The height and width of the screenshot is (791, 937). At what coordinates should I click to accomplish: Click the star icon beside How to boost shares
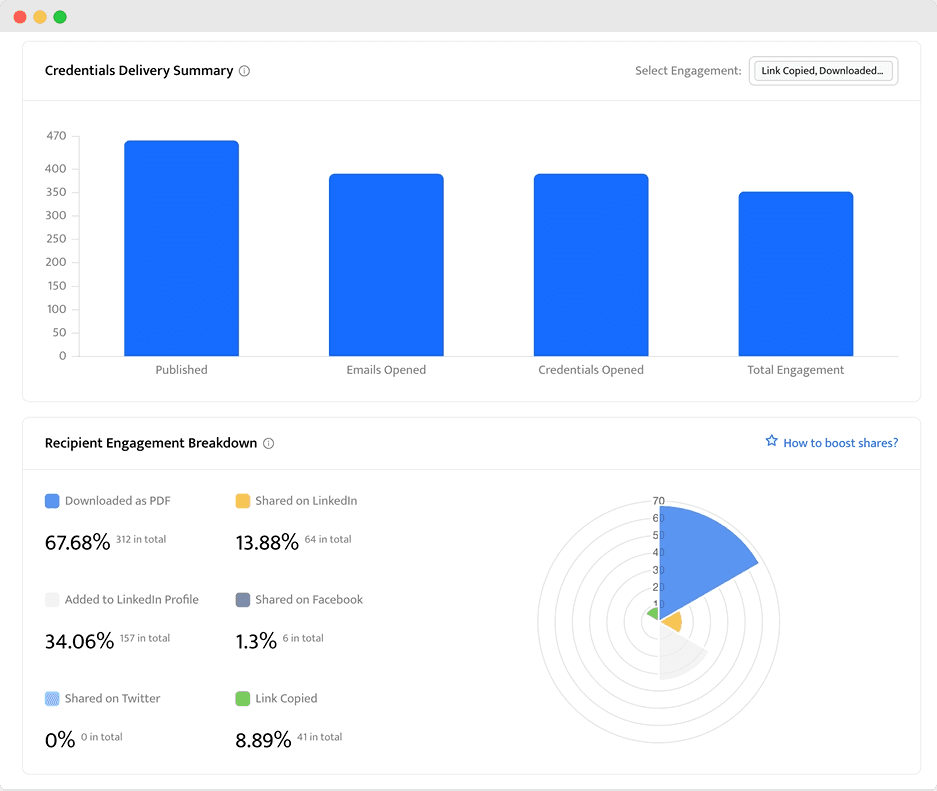[x=771, y=441]
